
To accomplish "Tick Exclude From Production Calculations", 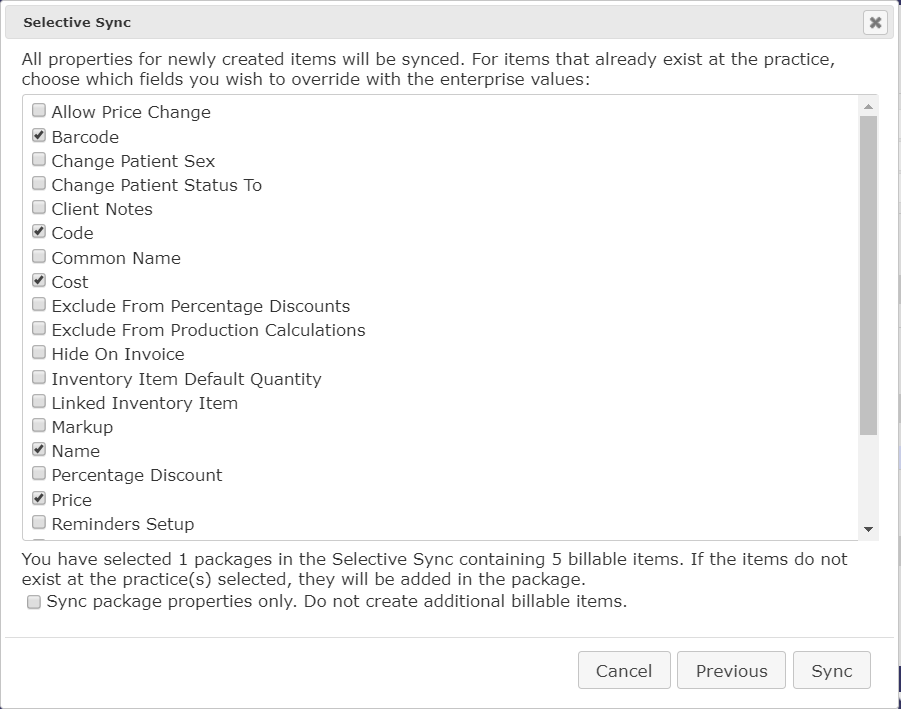I will pos(38,328).
